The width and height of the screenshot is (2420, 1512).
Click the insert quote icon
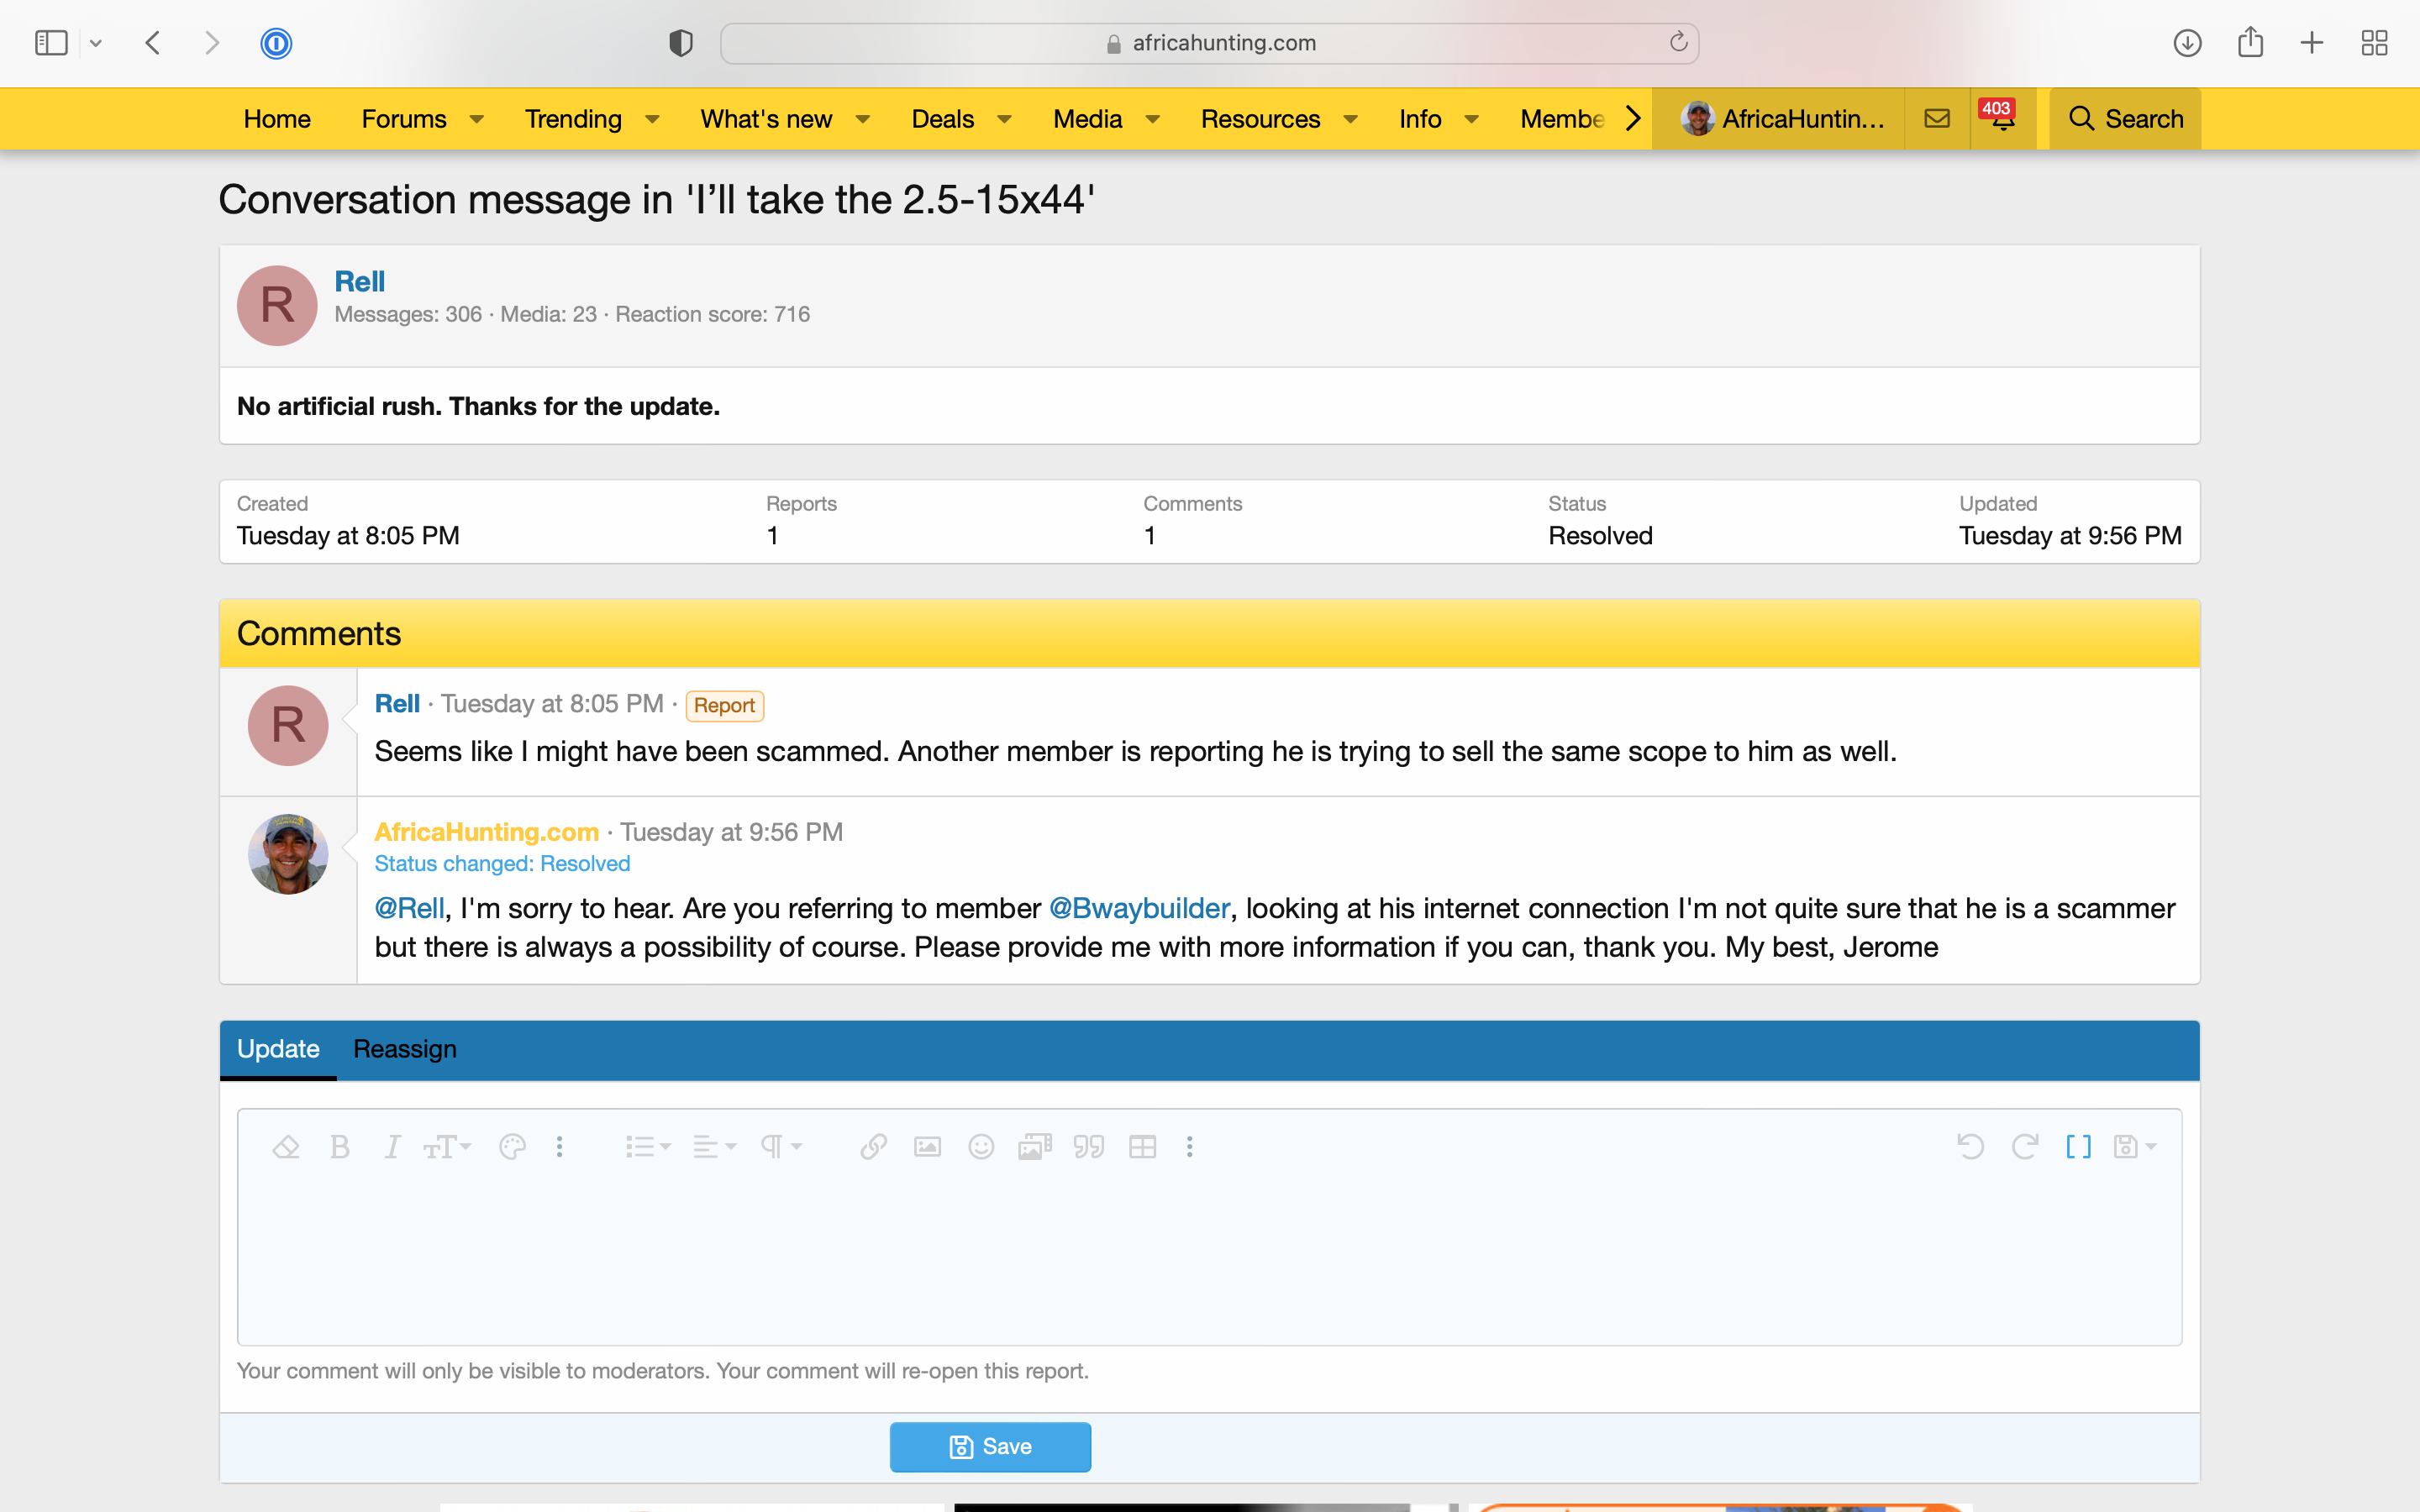(x=1088, y=1147)
